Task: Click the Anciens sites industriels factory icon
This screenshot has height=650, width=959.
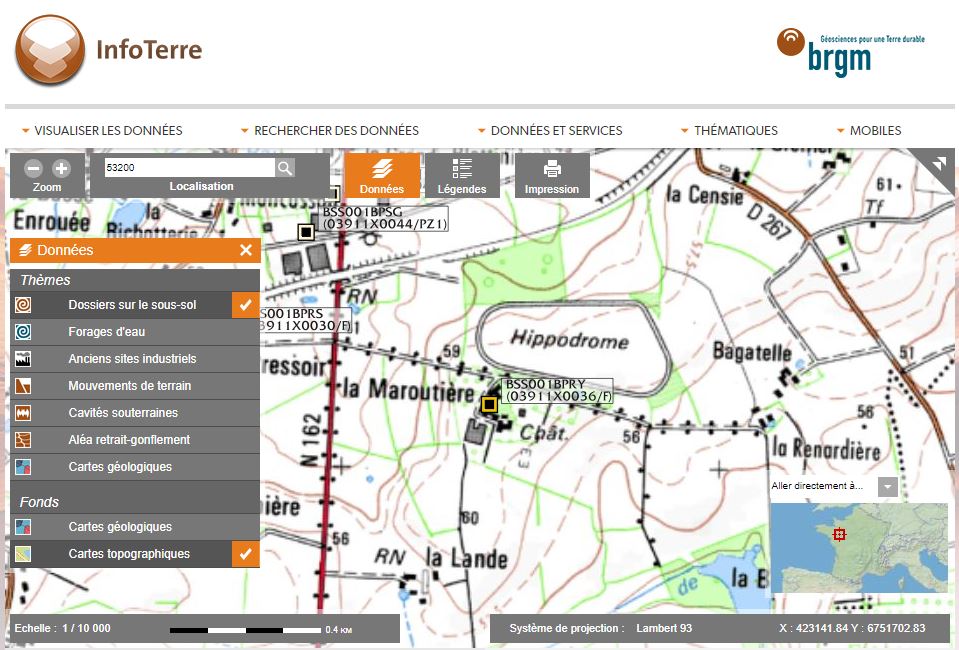Action: [23, 358]
